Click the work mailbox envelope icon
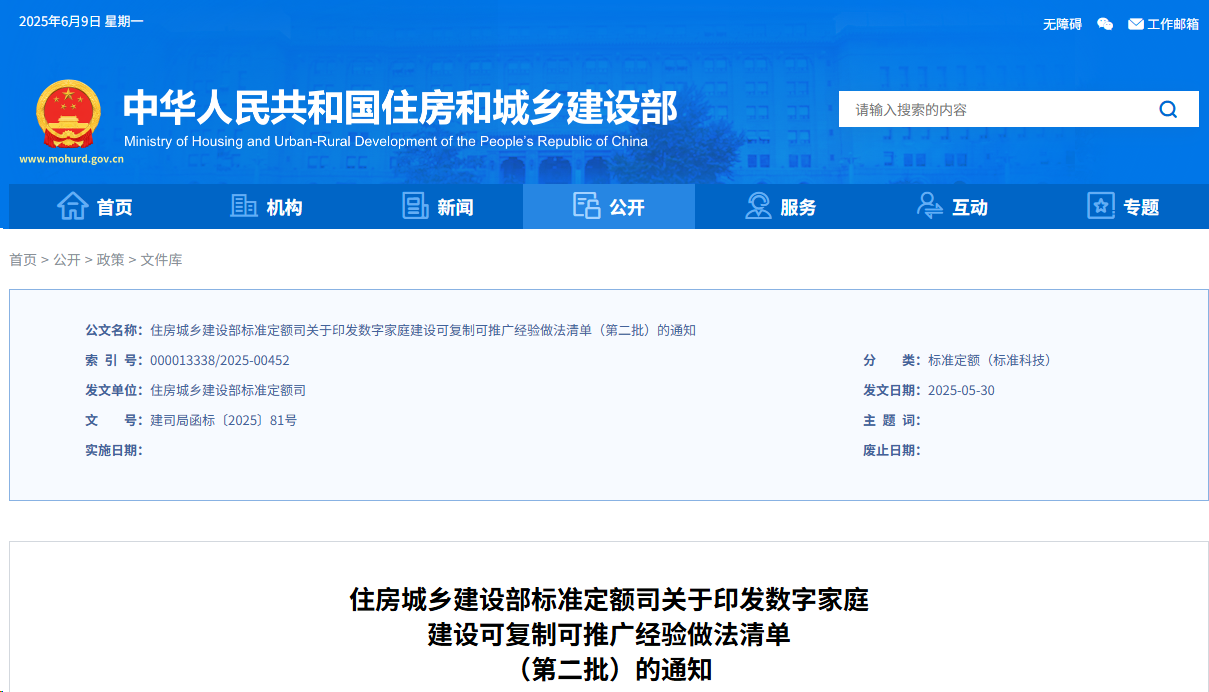This screenshot has width=1209, height=692. coord(1136,24)
